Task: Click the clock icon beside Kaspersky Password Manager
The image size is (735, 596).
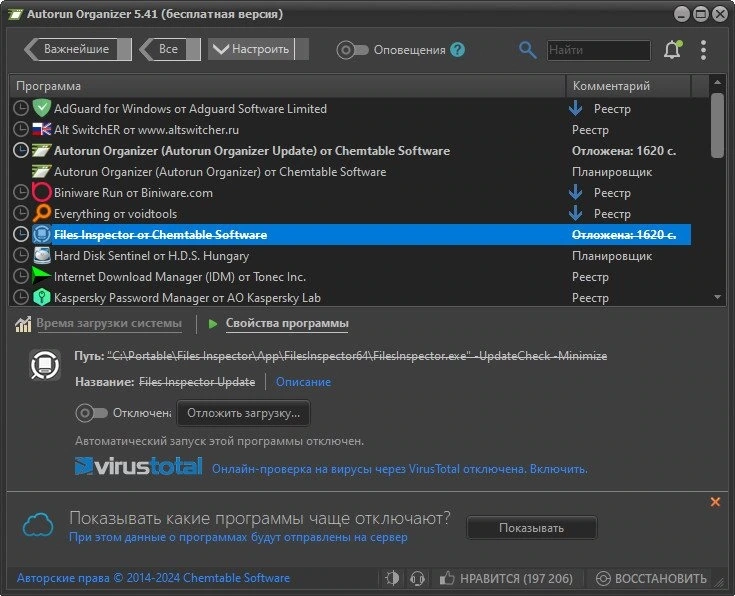Action: pyautogui.click(x=20, y=297)
